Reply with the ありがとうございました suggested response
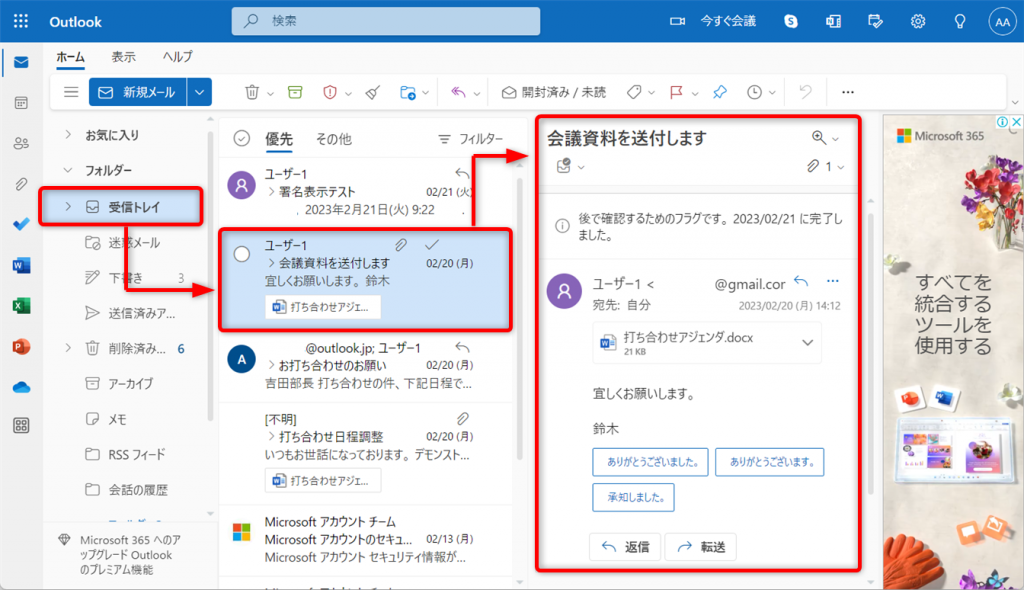 coord(650,462)
